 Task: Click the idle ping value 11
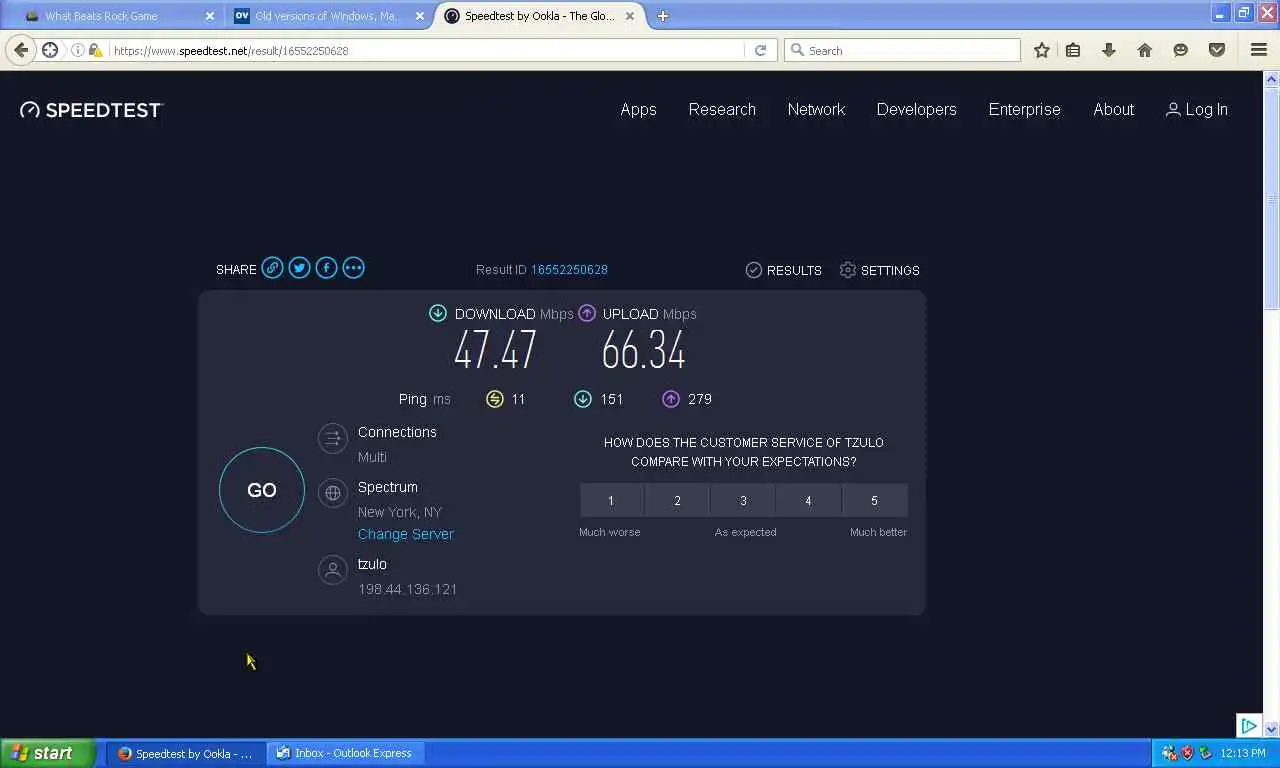518,399
